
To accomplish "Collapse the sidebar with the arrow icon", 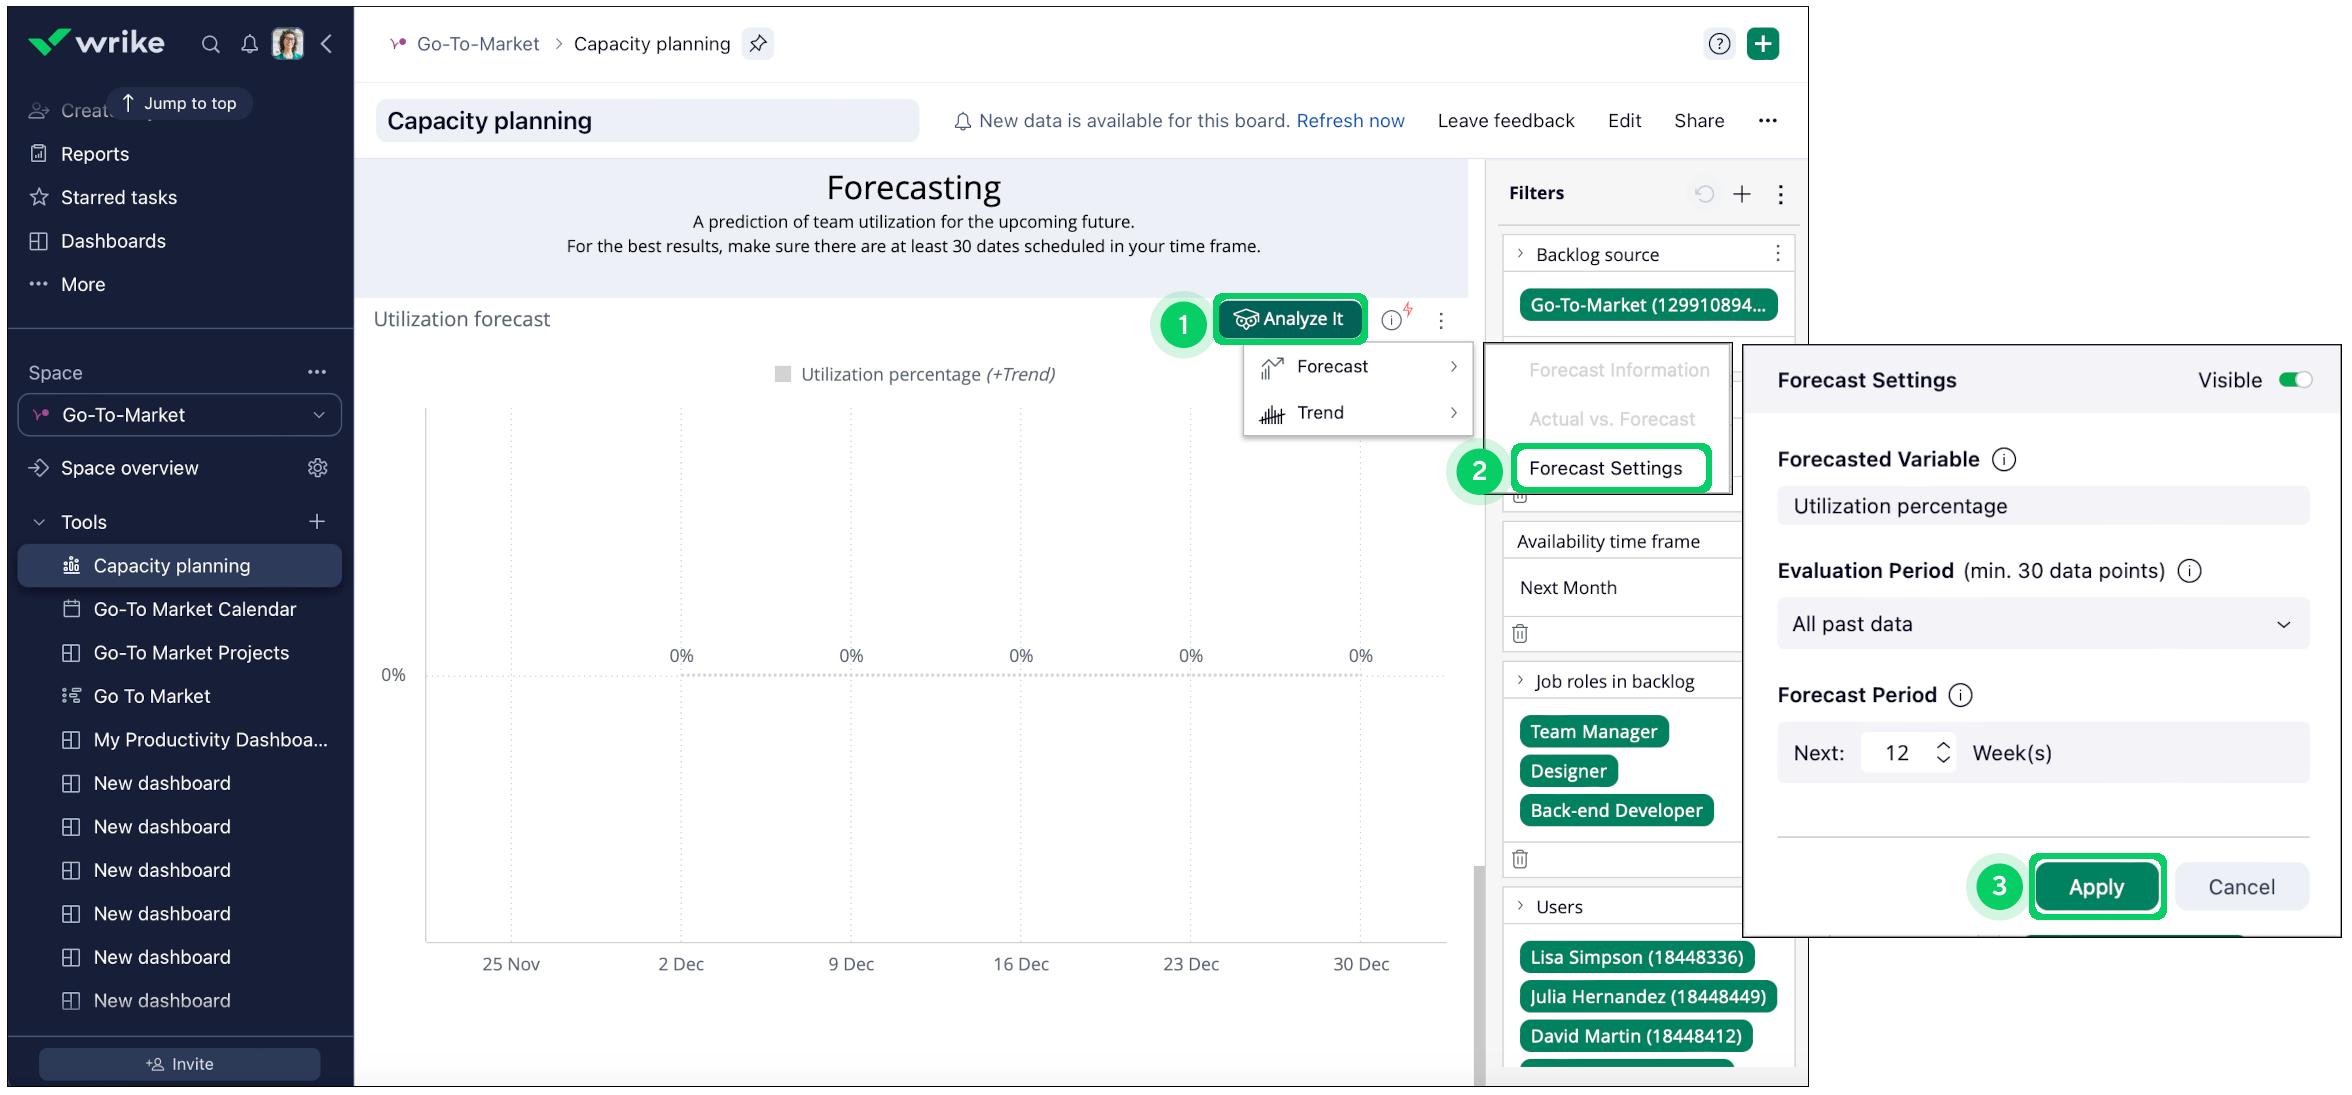I will 326,44.
